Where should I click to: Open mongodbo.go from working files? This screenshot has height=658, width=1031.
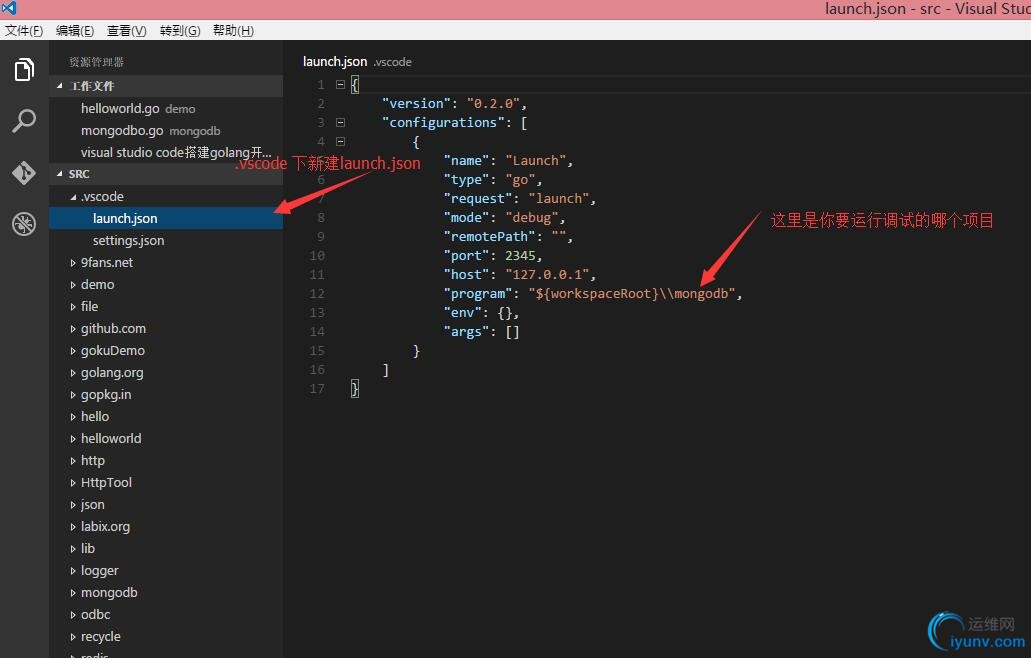click(166, 131)
